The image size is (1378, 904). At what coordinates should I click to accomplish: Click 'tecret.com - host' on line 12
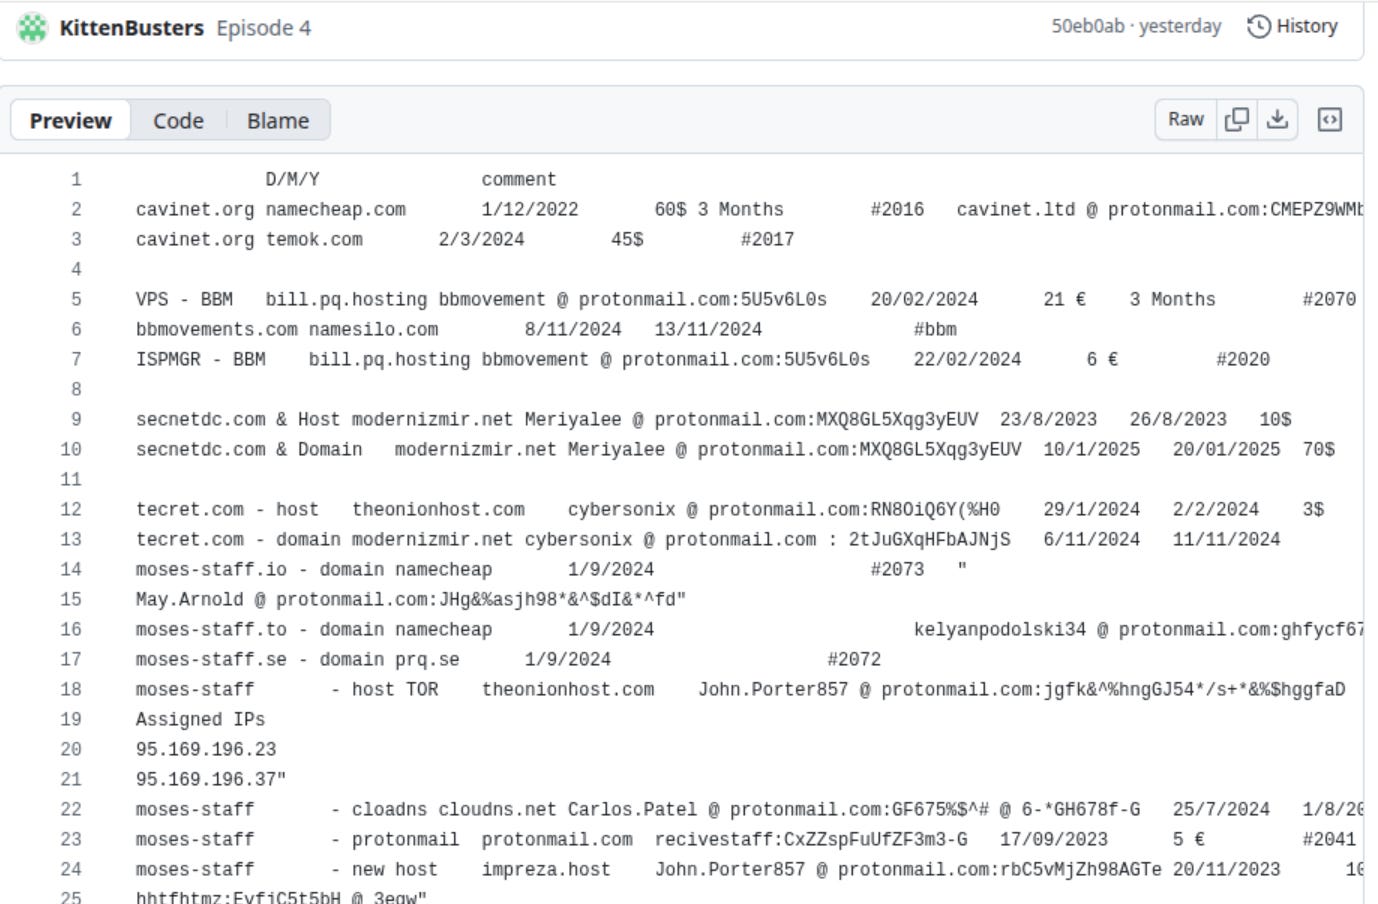point(227,510)
